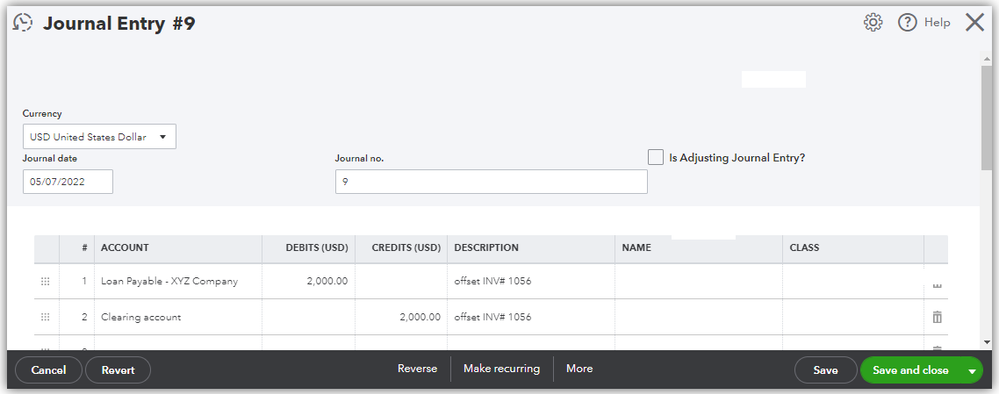
Task: Click the Journal date field
Action: tap(68, 182)
